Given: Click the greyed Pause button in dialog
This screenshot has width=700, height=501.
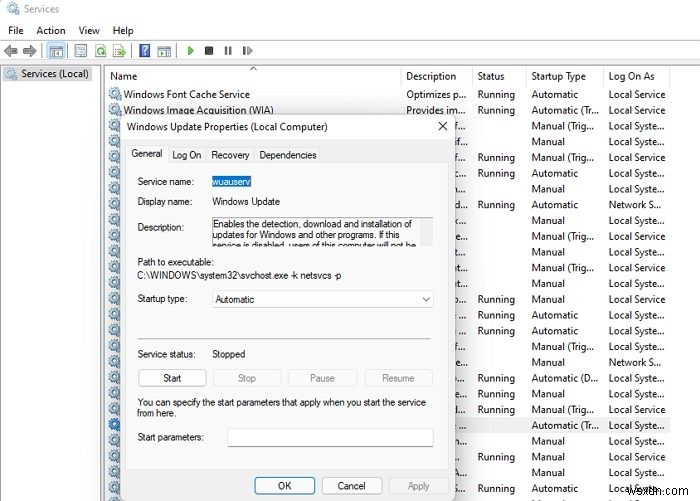Looking at the screenshot, I should click(x=322, y=378).
